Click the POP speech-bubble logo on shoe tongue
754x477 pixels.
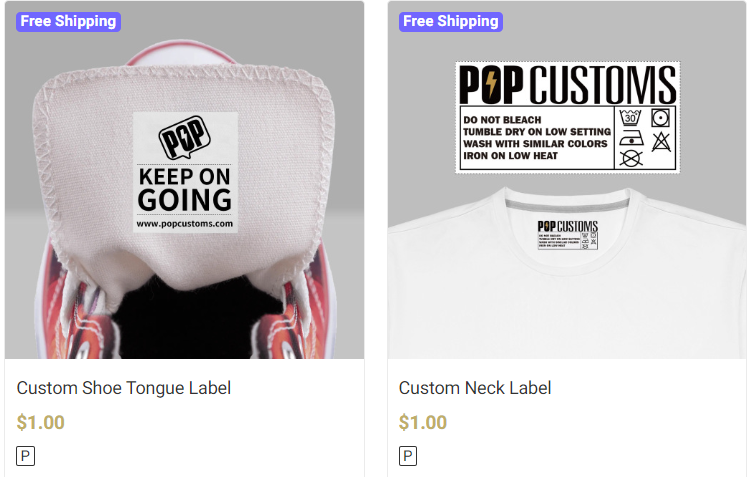click(185, 137)
